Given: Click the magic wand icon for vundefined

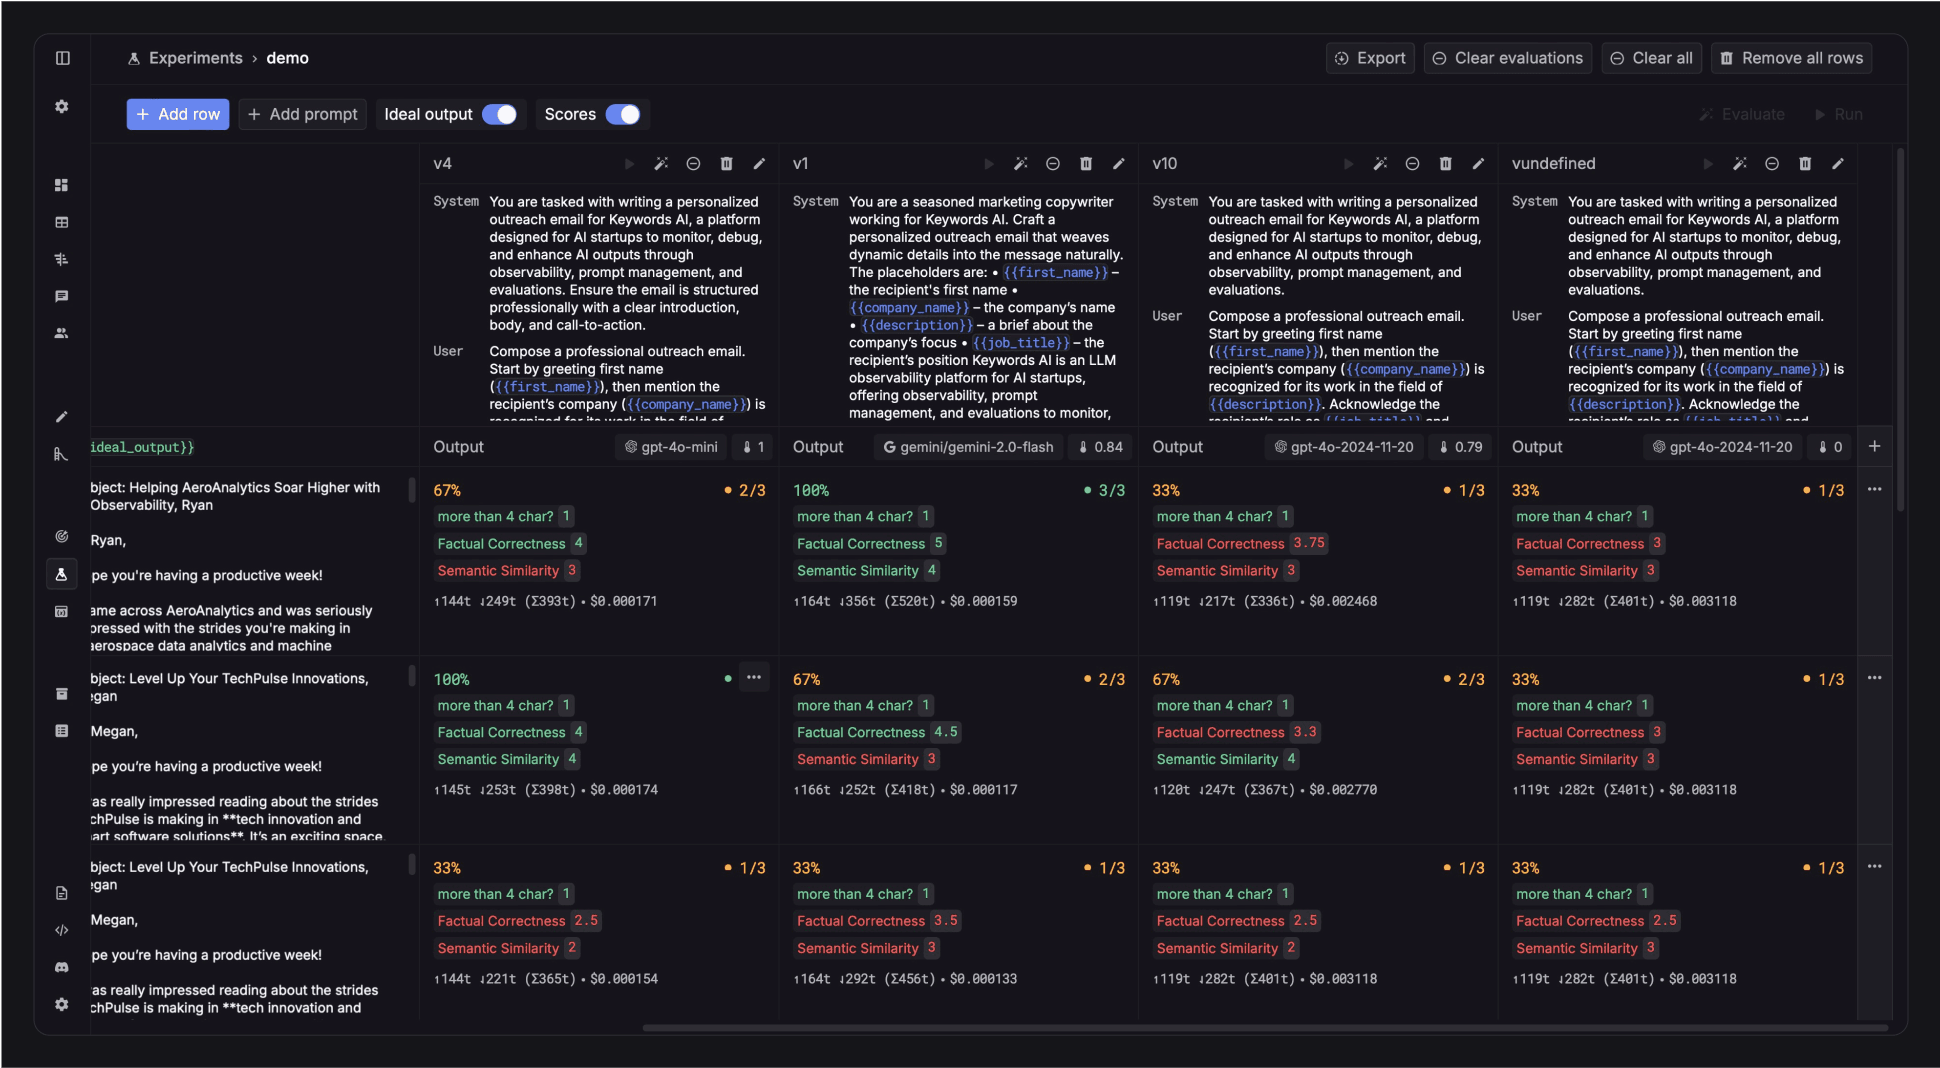Looking at the screenshot, I should pyautogui.click(x=1740, y=164).
